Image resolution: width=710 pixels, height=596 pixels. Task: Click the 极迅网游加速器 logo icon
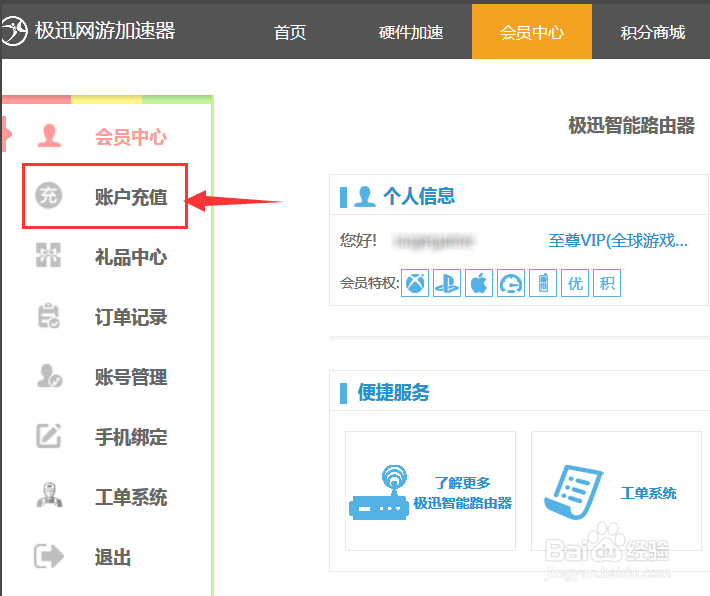click(14, 31)
